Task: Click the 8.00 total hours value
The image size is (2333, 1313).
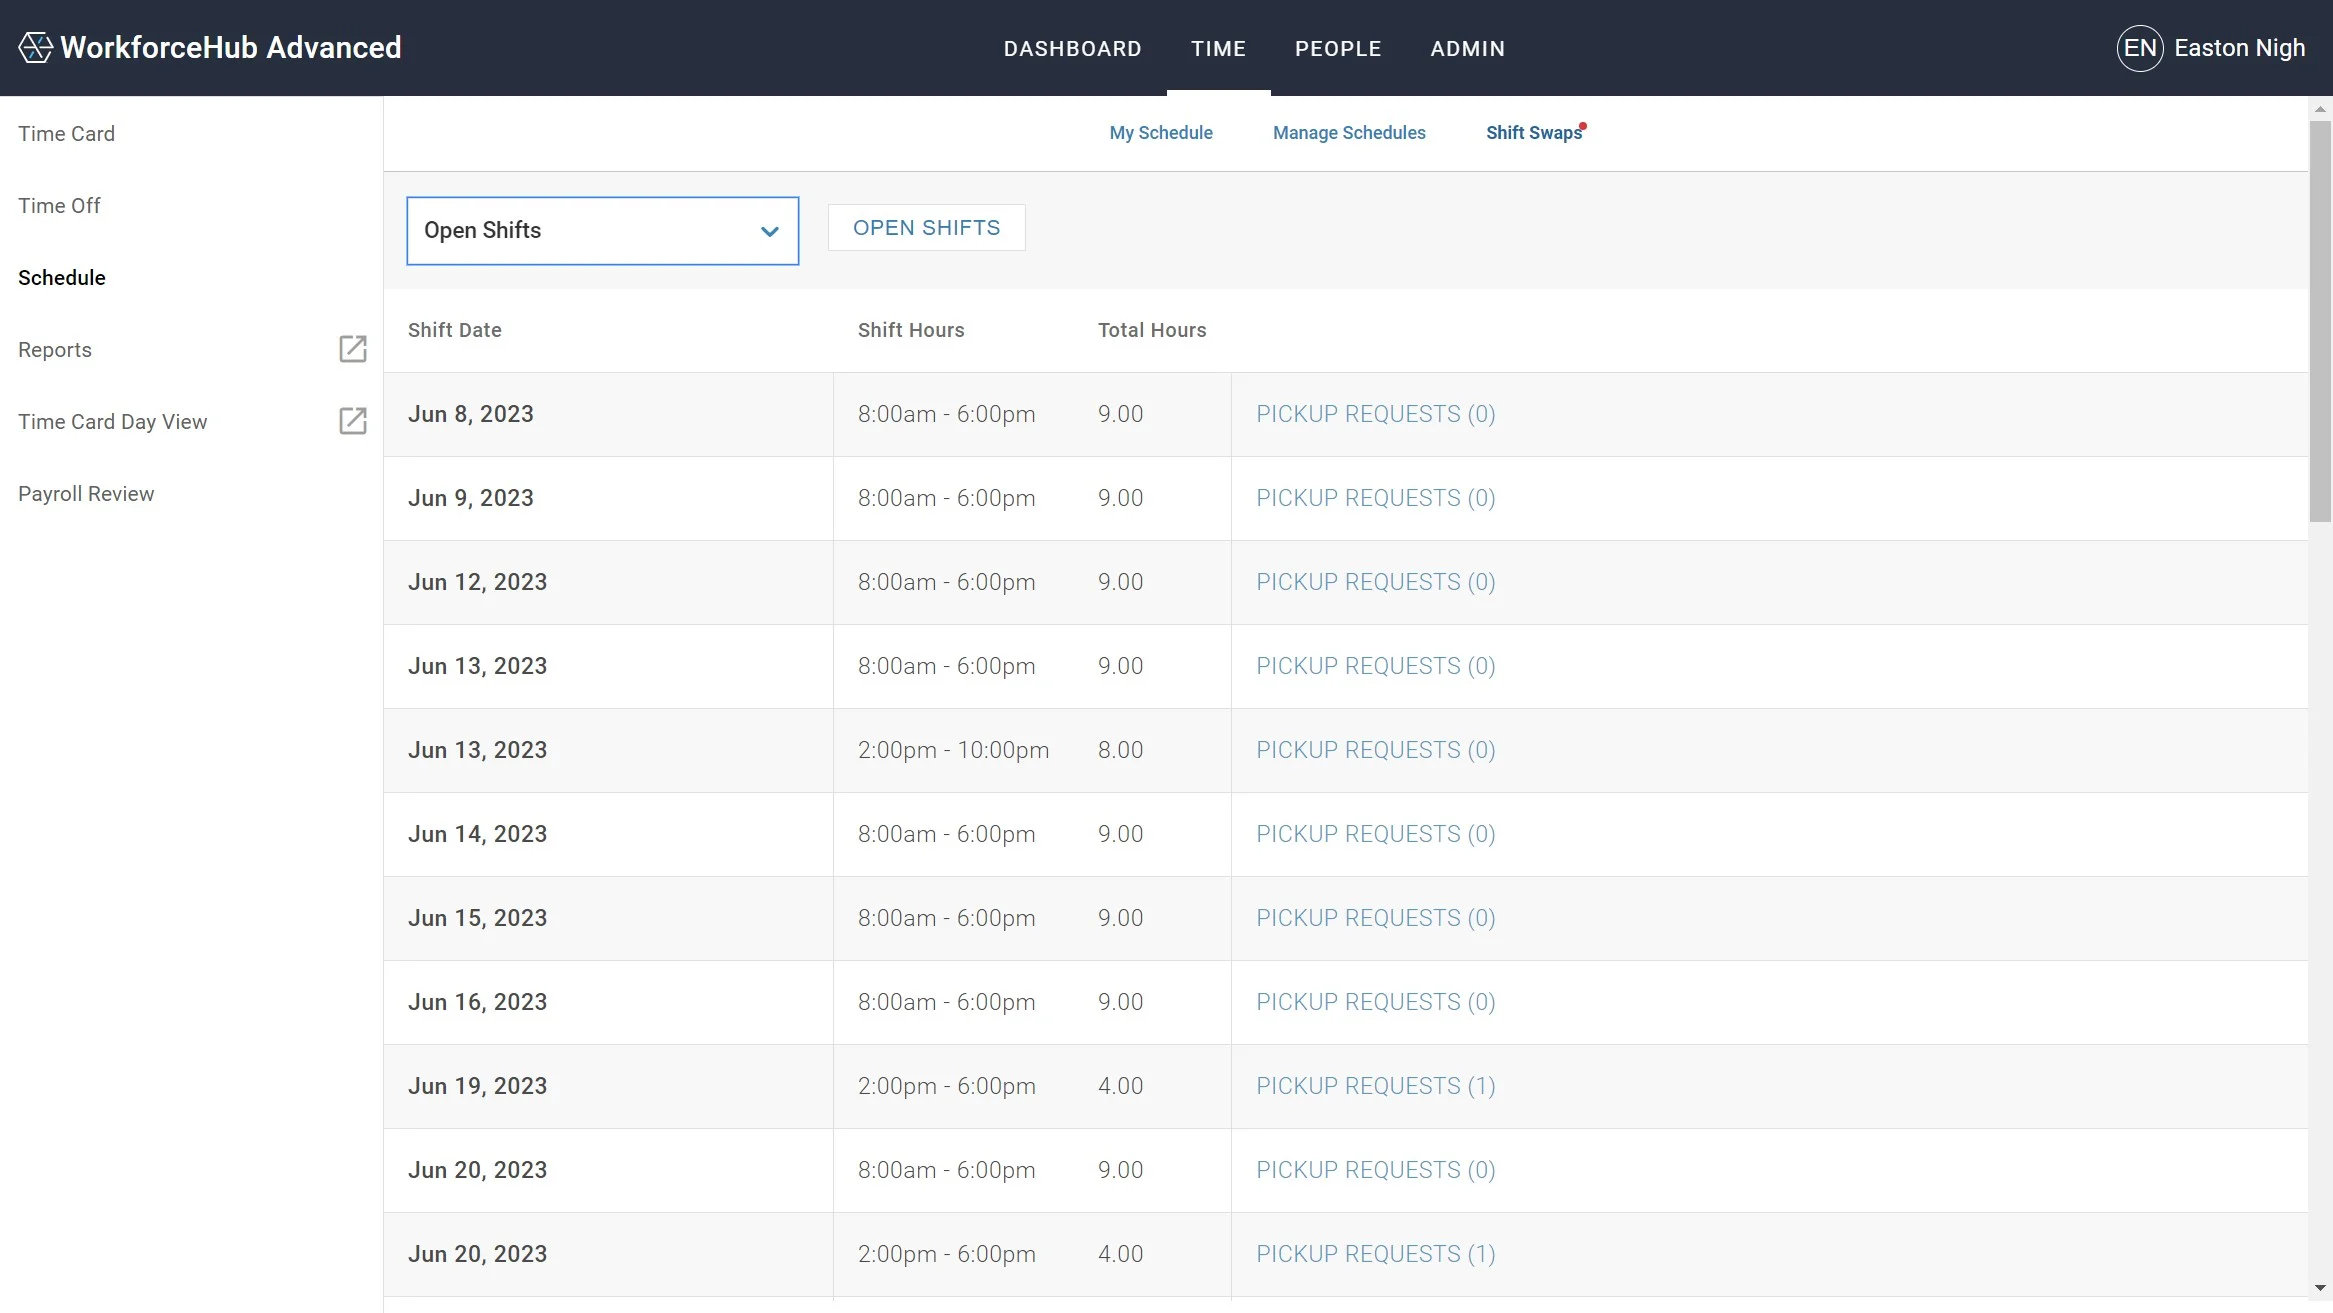Action: (x=1120, y=750)
